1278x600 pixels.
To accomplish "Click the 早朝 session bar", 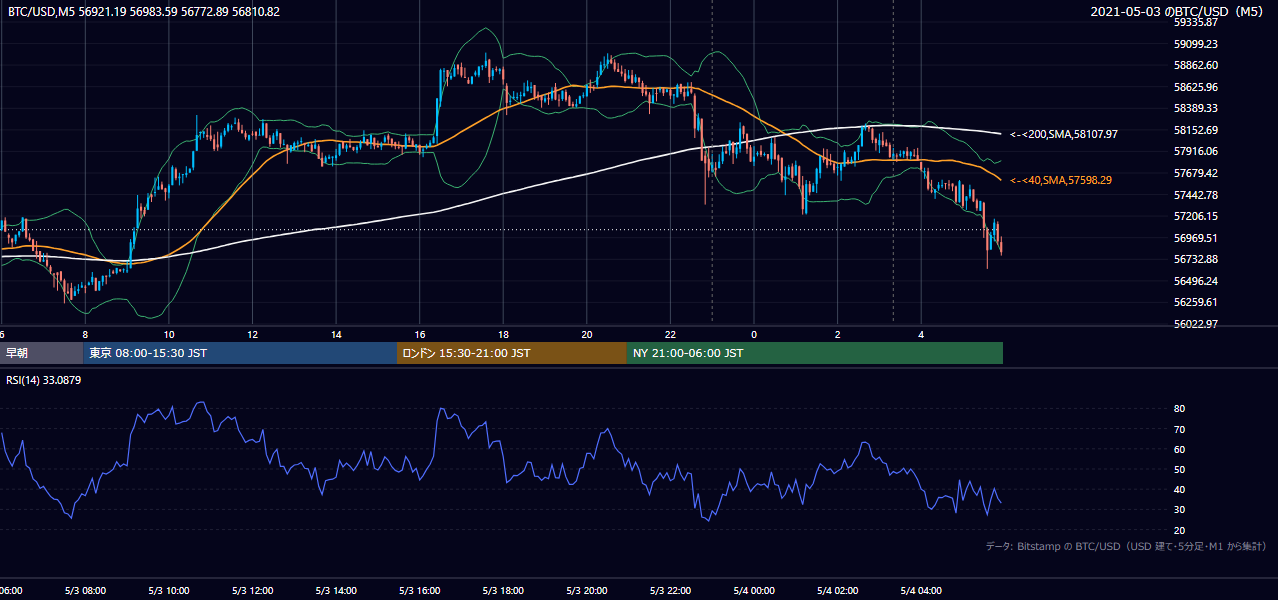I will coord(41,353).
